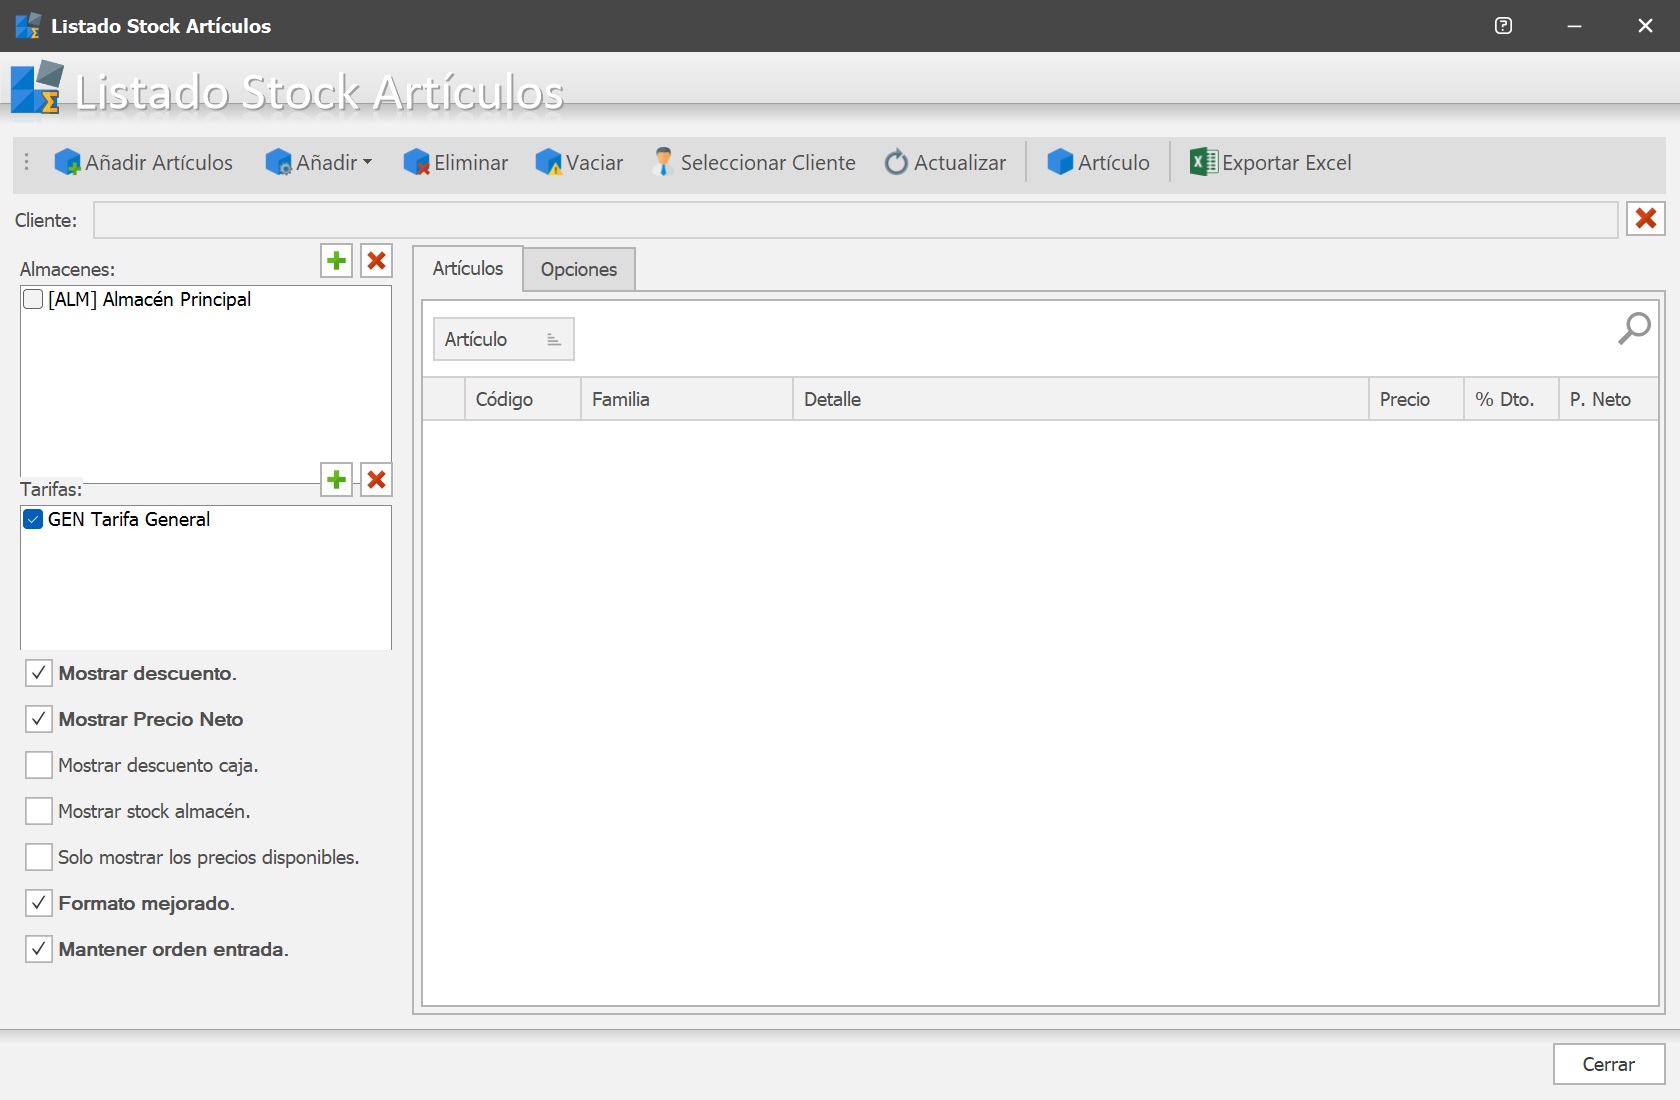1680x1100 pixels.
Task: Click the P. Neto column header
Action: point(1609,399)
